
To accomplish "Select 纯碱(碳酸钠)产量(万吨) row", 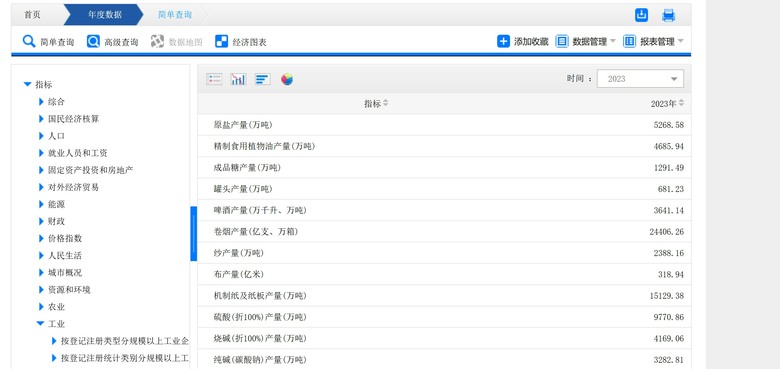I will pyautogui.click(x=444, y=359).
